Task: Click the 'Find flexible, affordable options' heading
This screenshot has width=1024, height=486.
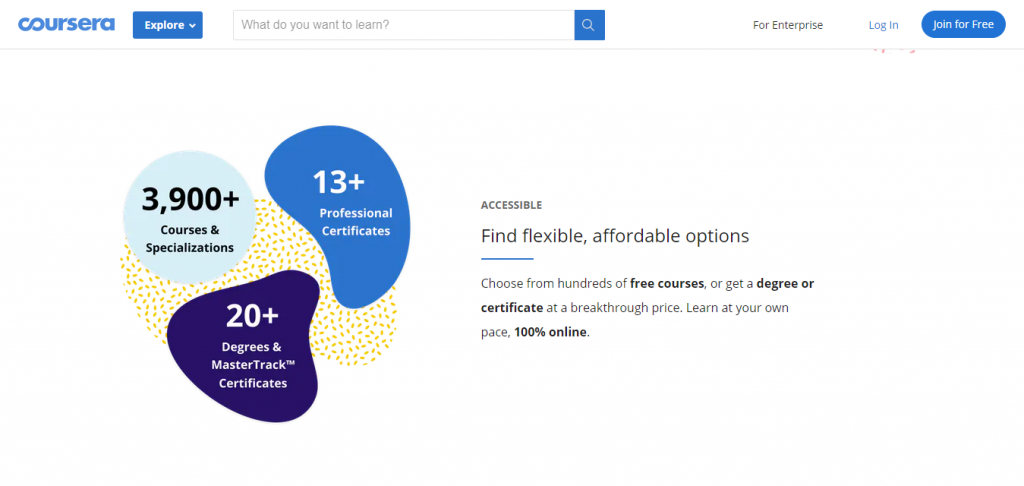Action: [614, 236]
